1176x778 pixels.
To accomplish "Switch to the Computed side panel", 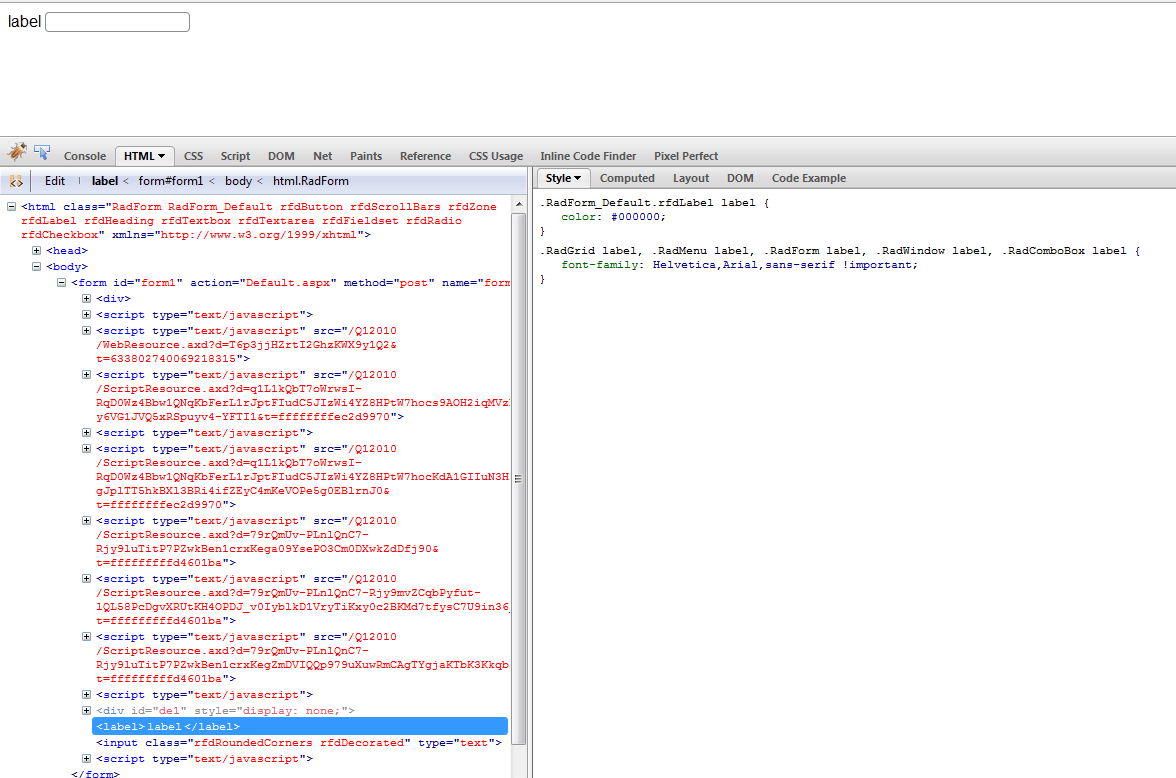I will coord(627,178).
